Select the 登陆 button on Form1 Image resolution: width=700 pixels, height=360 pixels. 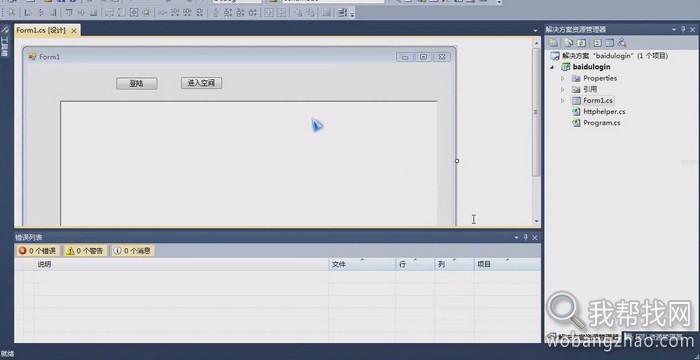tap(137, 84)
